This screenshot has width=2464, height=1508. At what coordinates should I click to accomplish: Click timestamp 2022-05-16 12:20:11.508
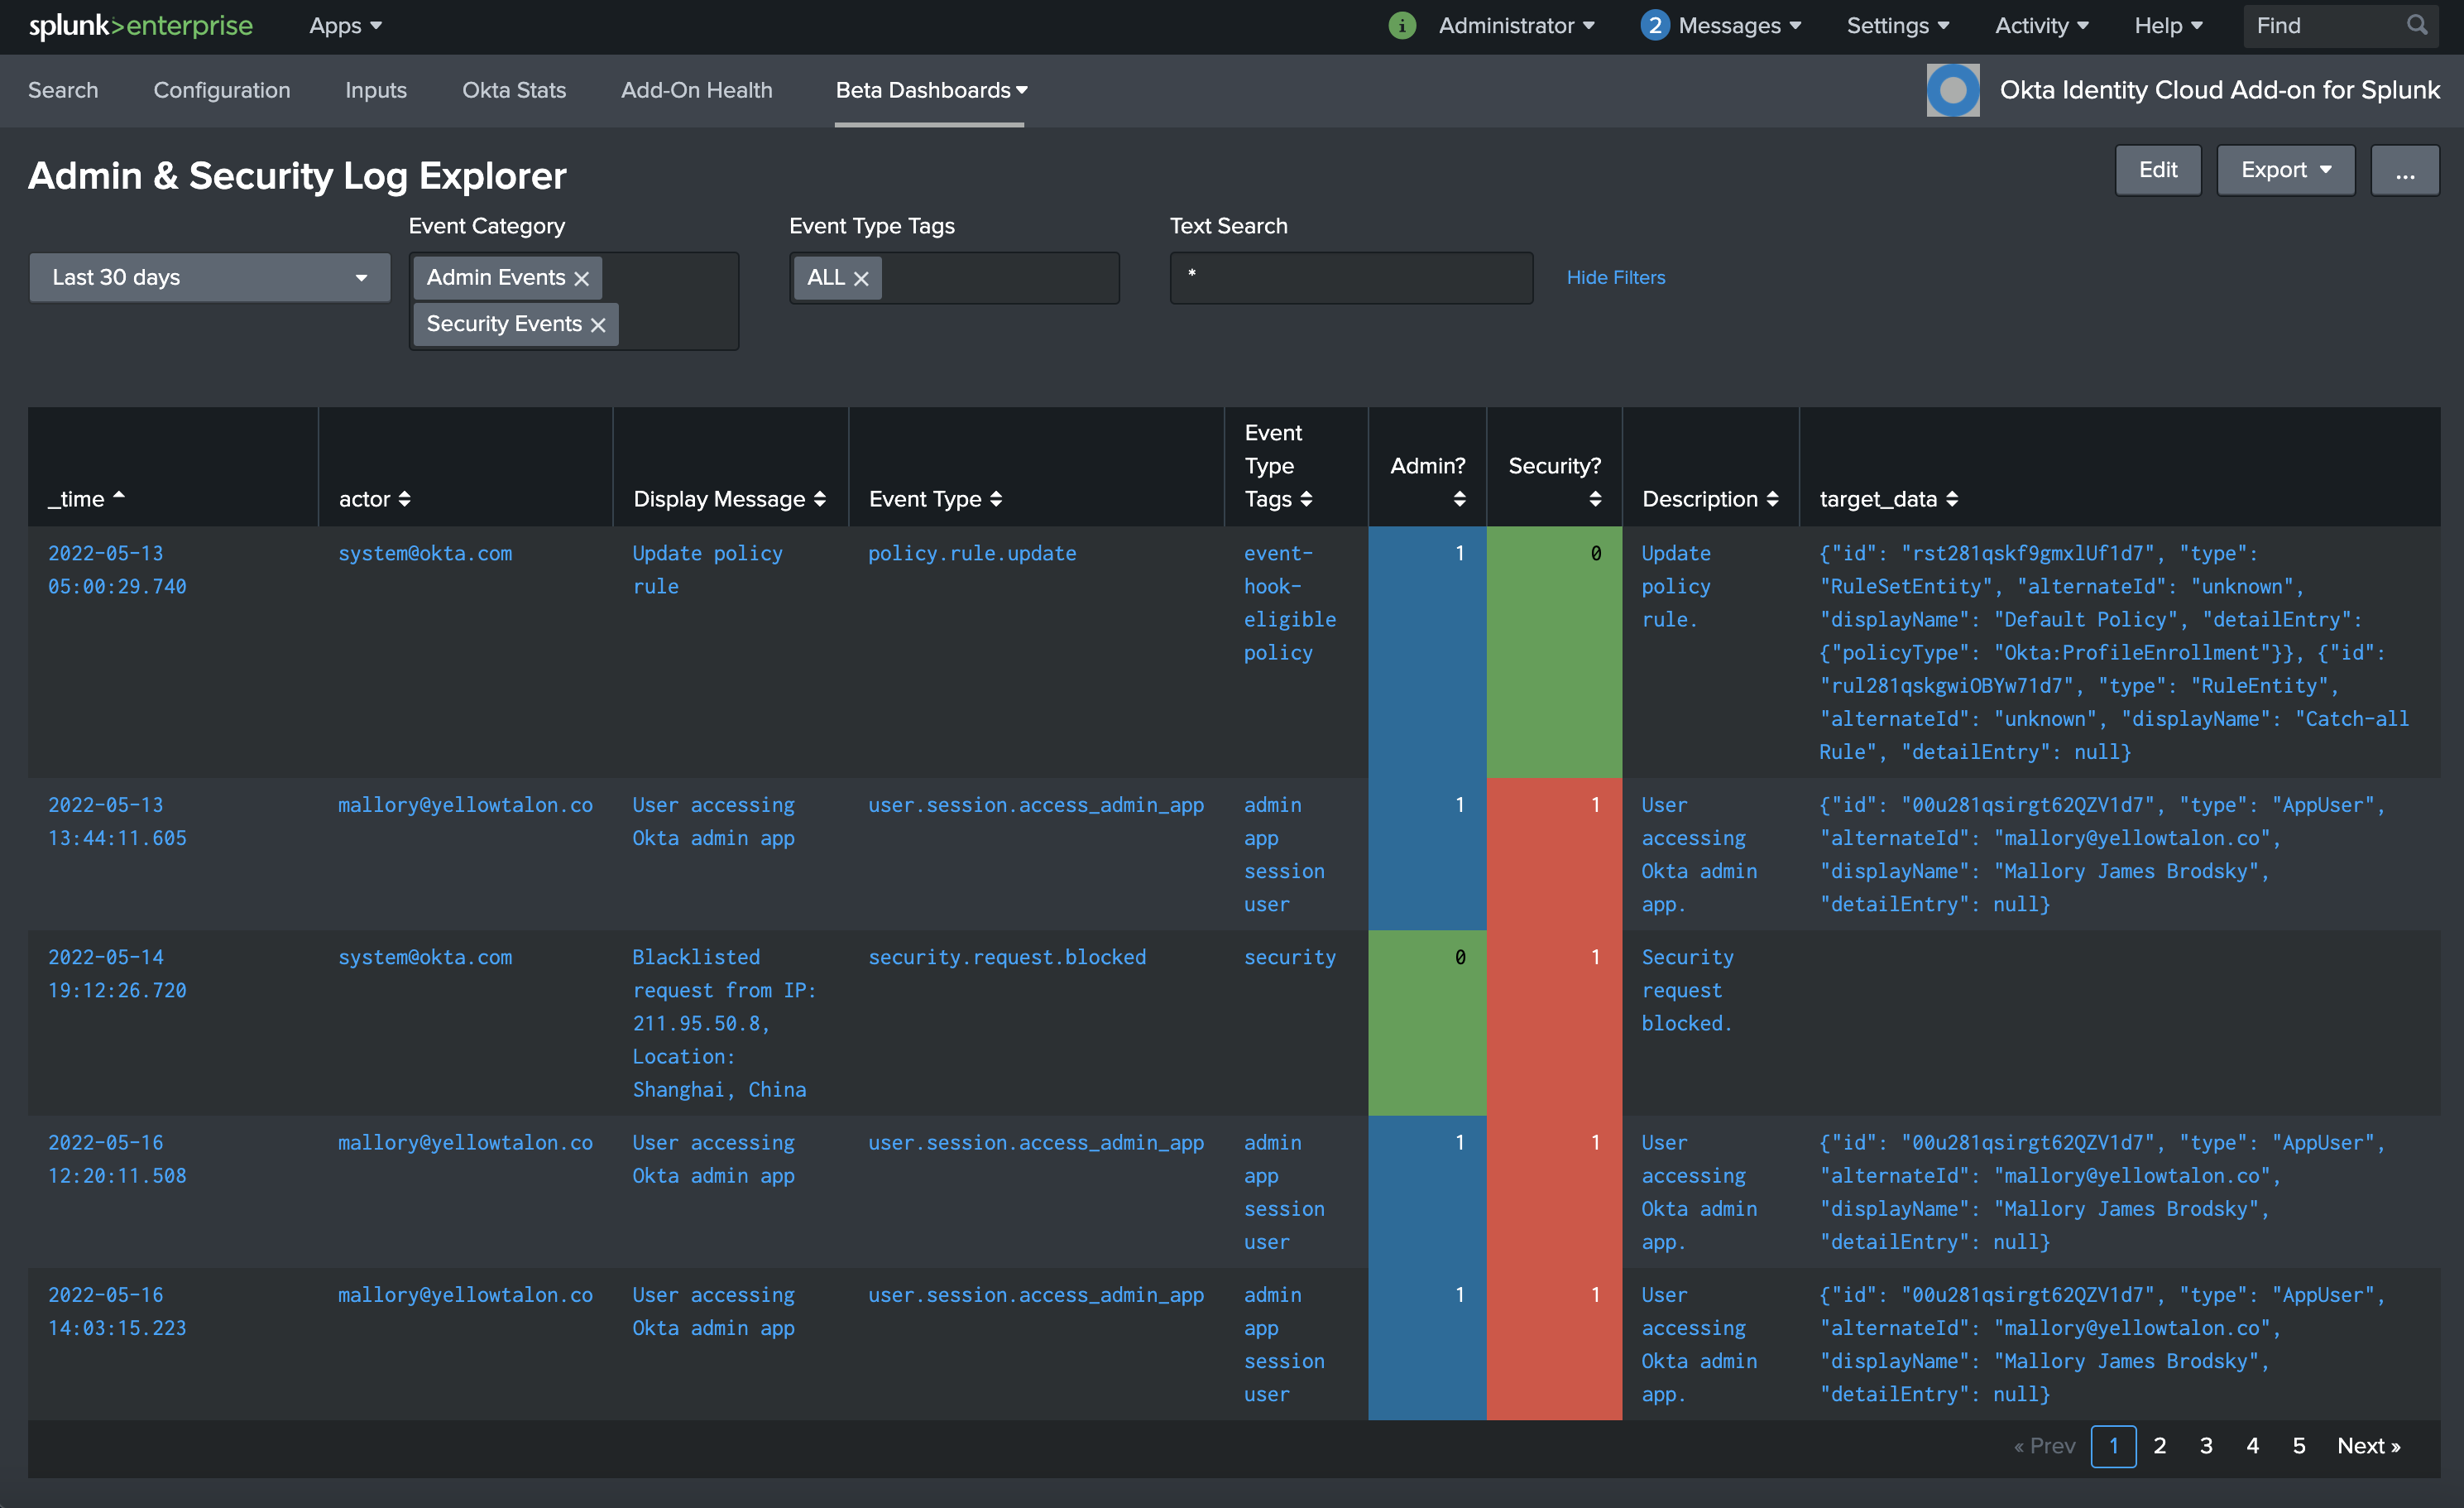(117, 1158)
